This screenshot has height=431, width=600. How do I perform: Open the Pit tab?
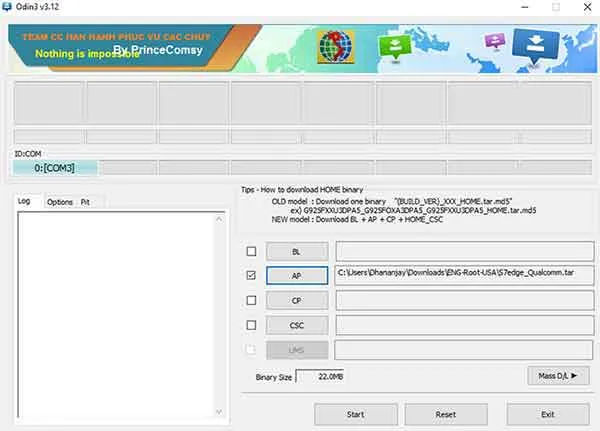tap(86, 202)
